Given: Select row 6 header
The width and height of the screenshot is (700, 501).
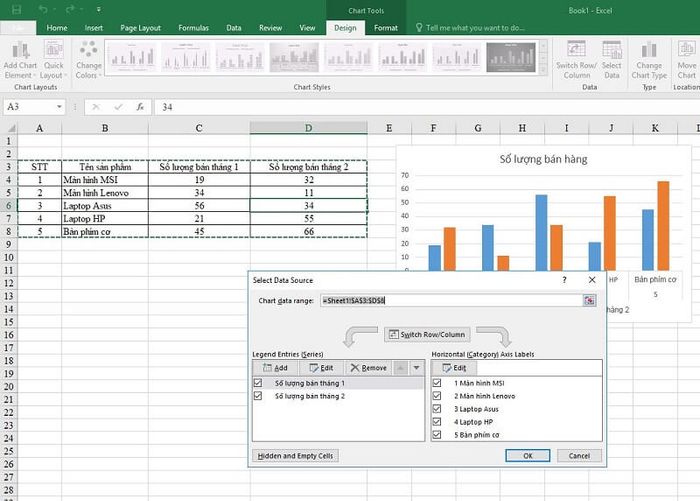Looking at the screenshot, I should 8,206.
